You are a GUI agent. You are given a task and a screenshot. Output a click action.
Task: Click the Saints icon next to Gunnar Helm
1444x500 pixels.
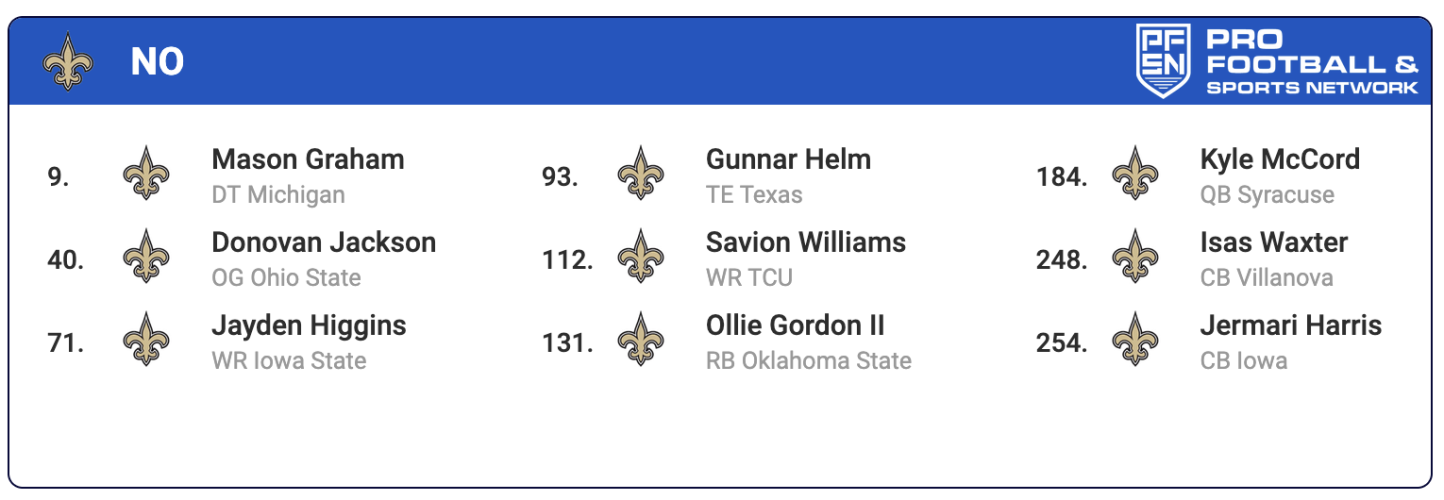(640, 175)
